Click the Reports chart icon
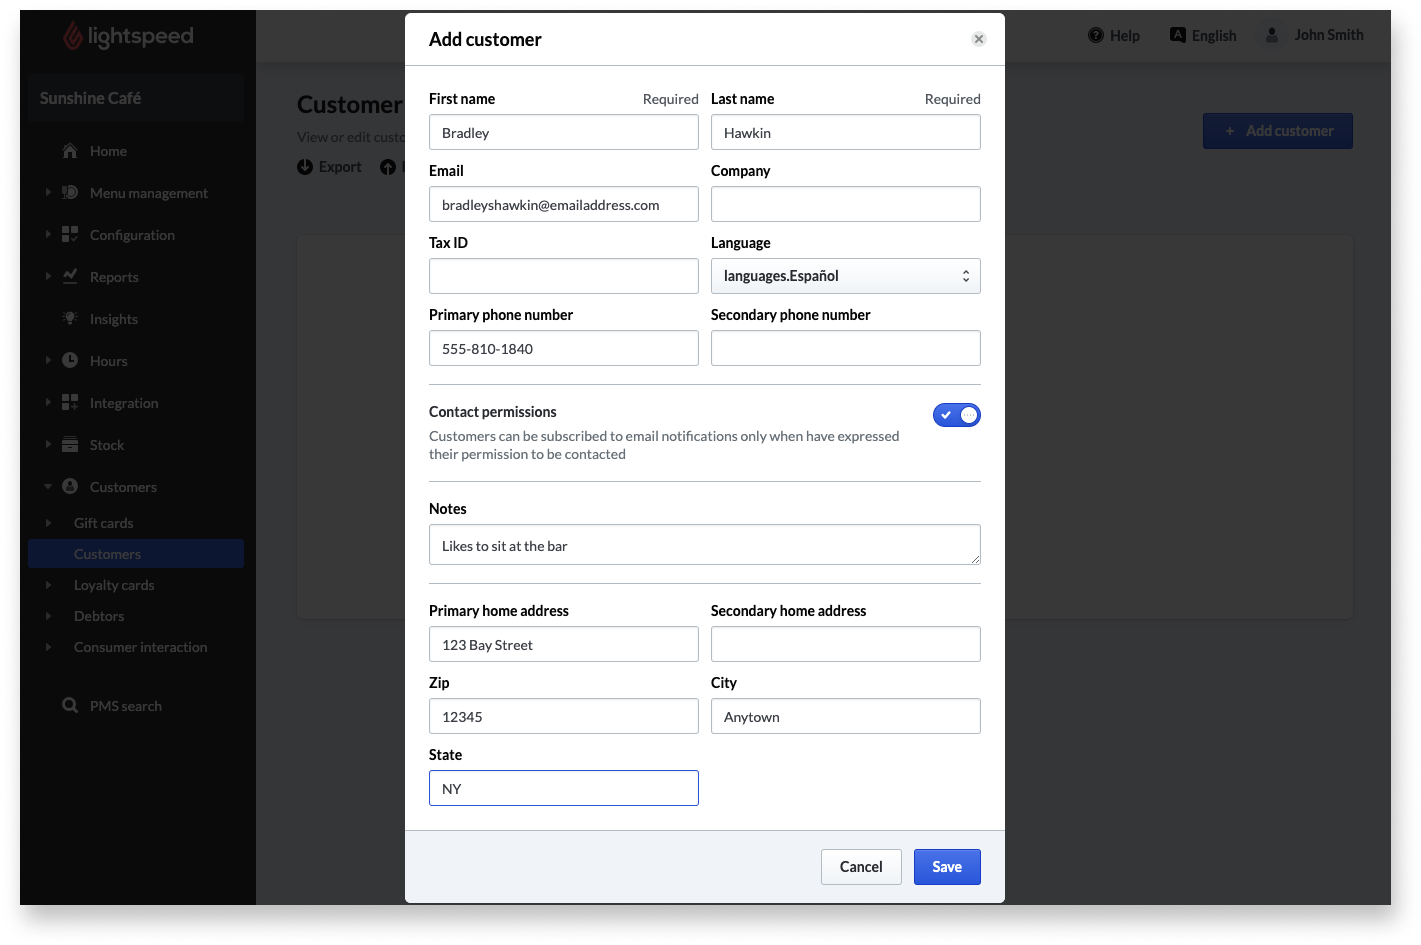 click(70, 276)
